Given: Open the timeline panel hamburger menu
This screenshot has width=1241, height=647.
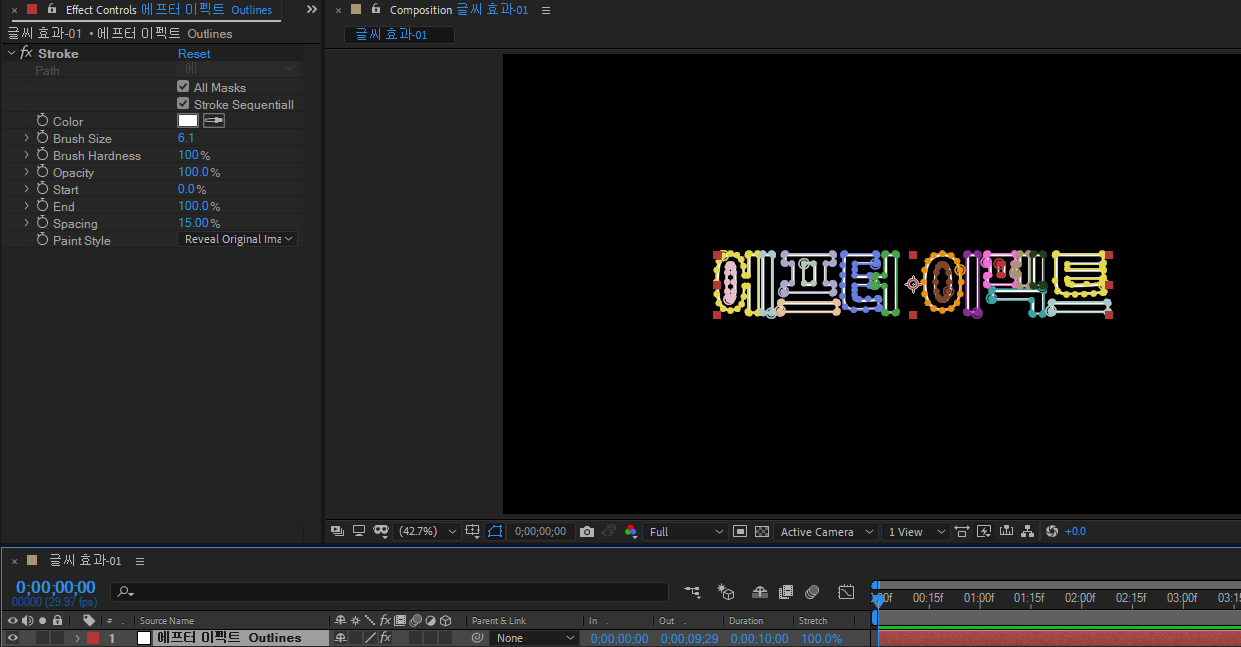Looking at the screenshot, I should 140,561.
